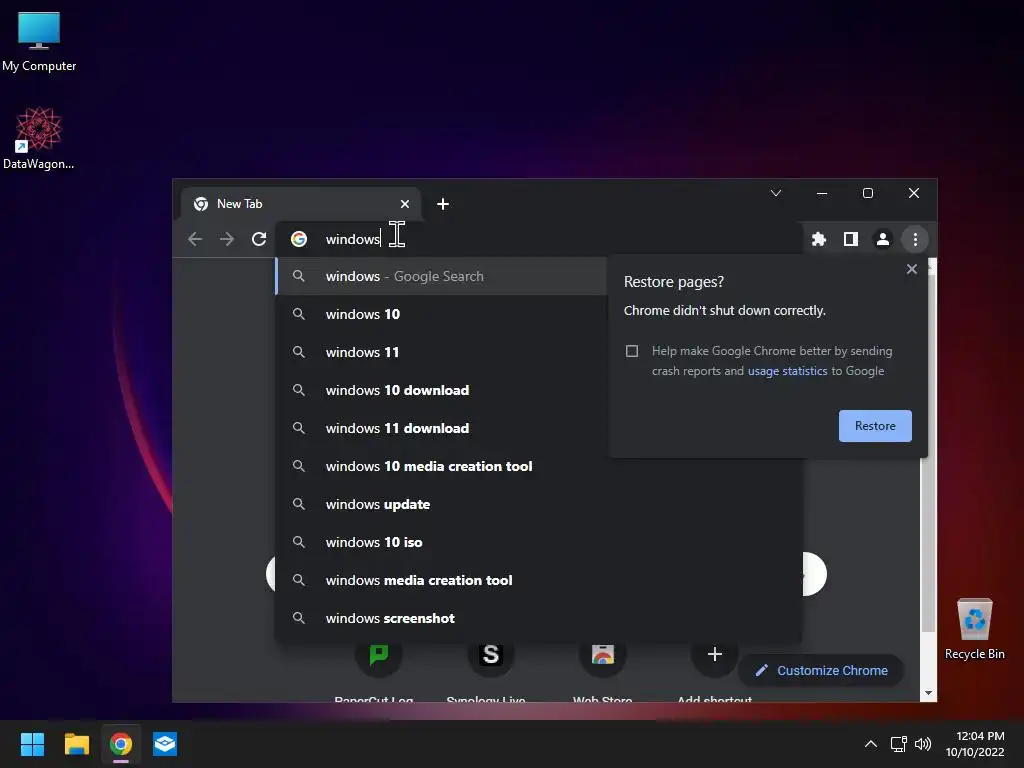Click the Restore button
This screenshot has width=1024, height=768.
[x=875, y=426]
